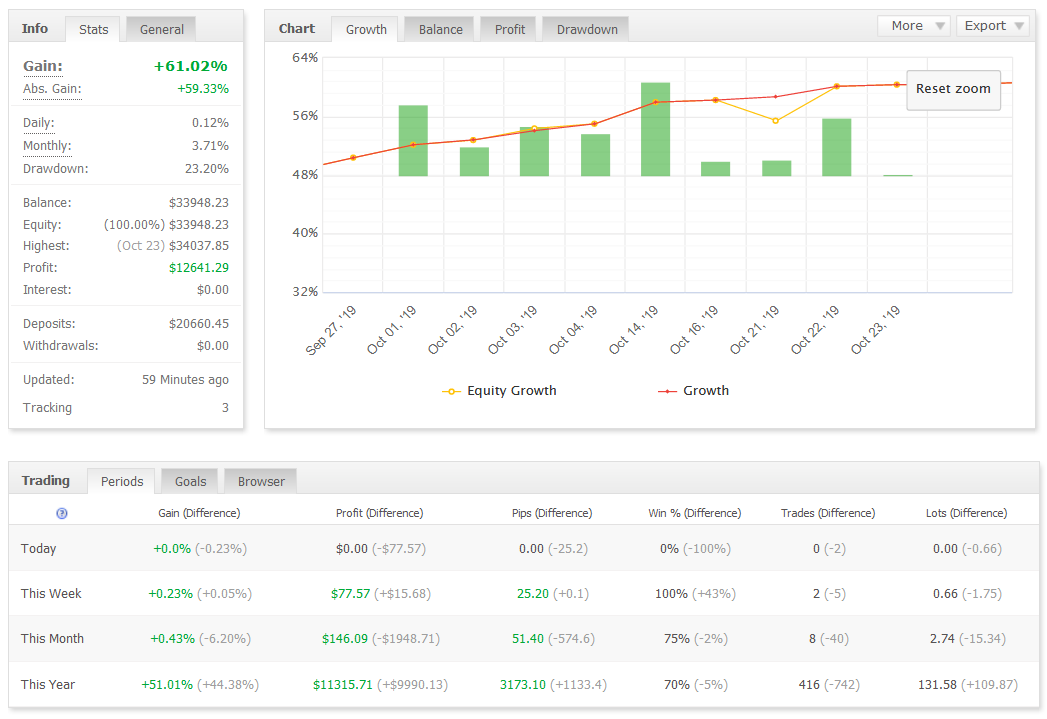
Task: Click the 3173.10 This Year pips
Action: (523, 684)
